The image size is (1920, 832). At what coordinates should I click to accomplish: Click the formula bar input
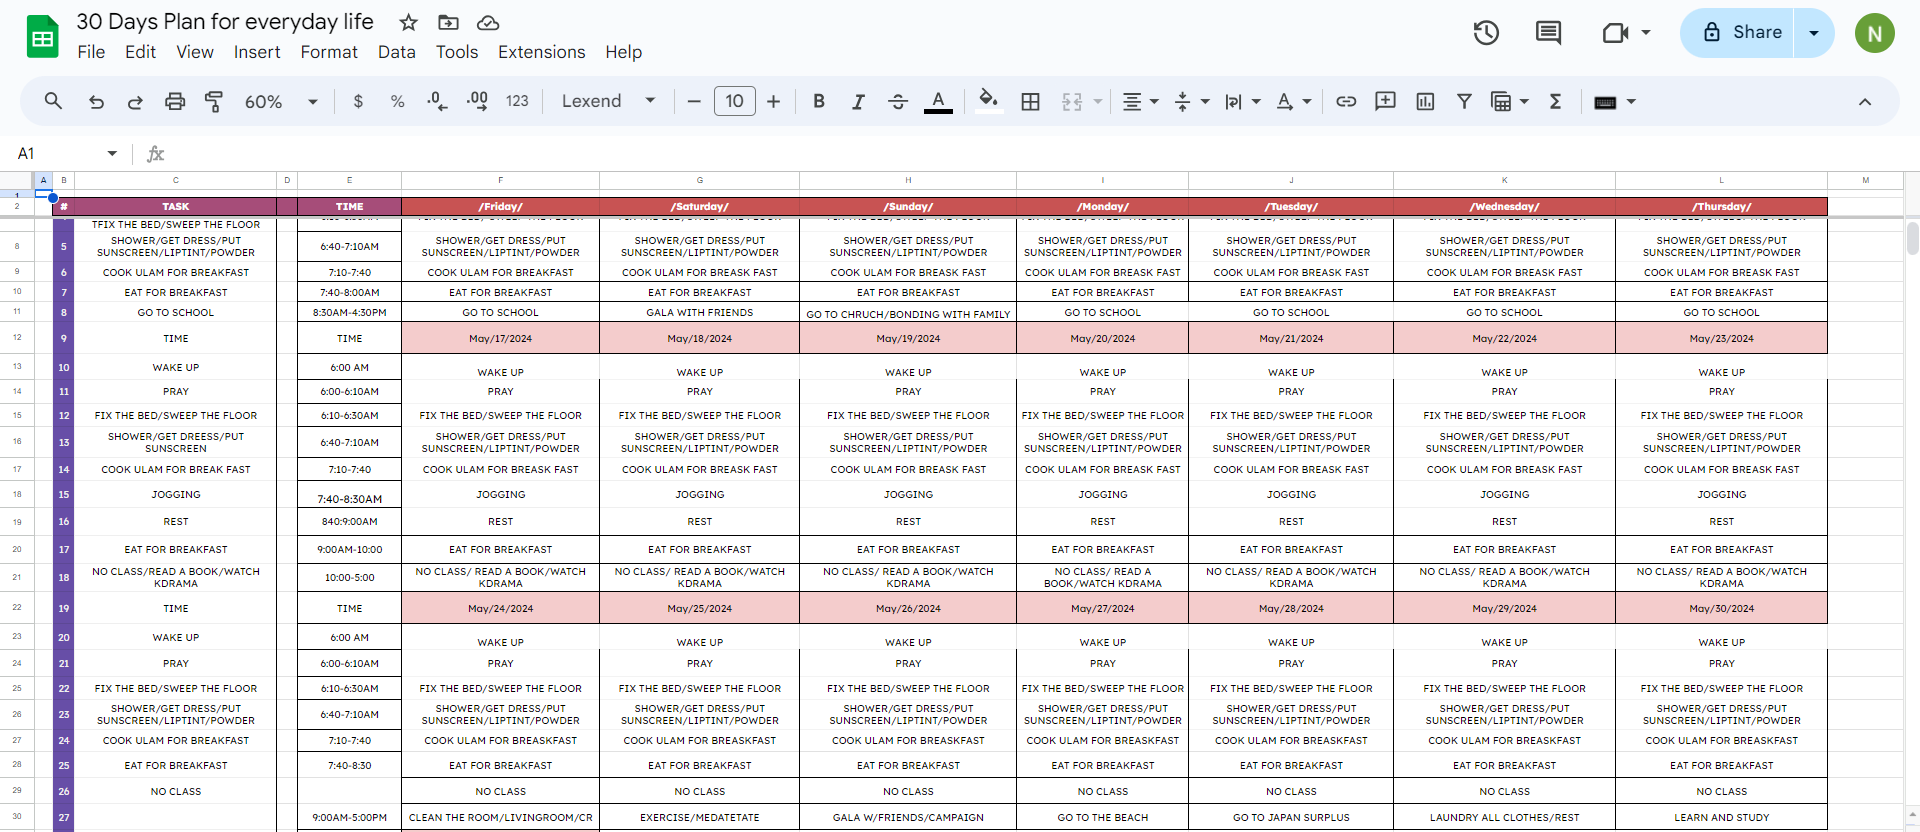[x=1040, y=153]
